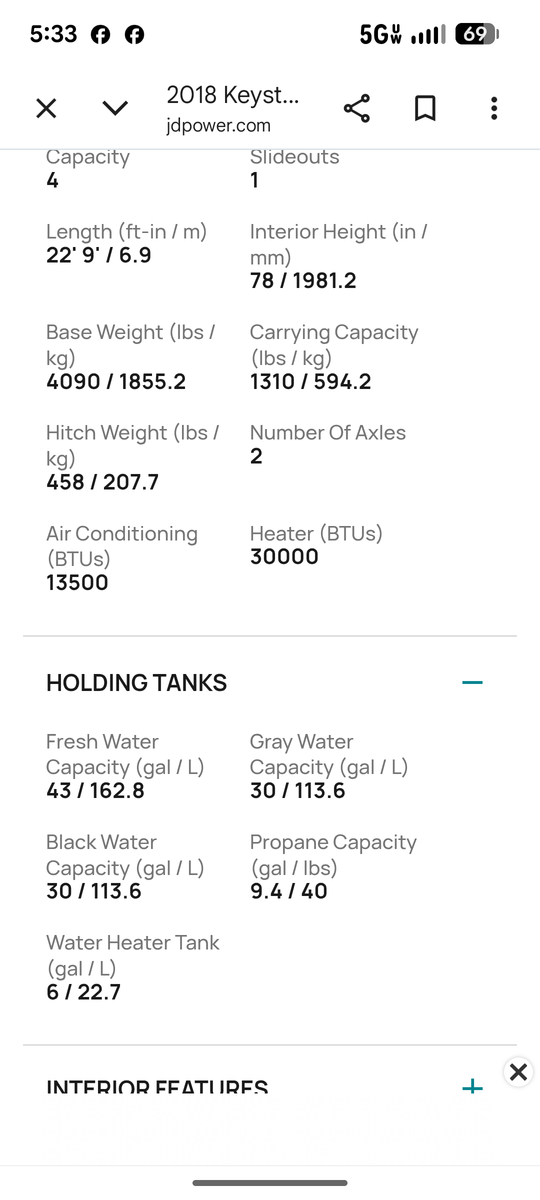The height and width of the screenshot is (1200, 540).
Task: Tap the battery indicator in status bar
Action: (x=476, y=34)
